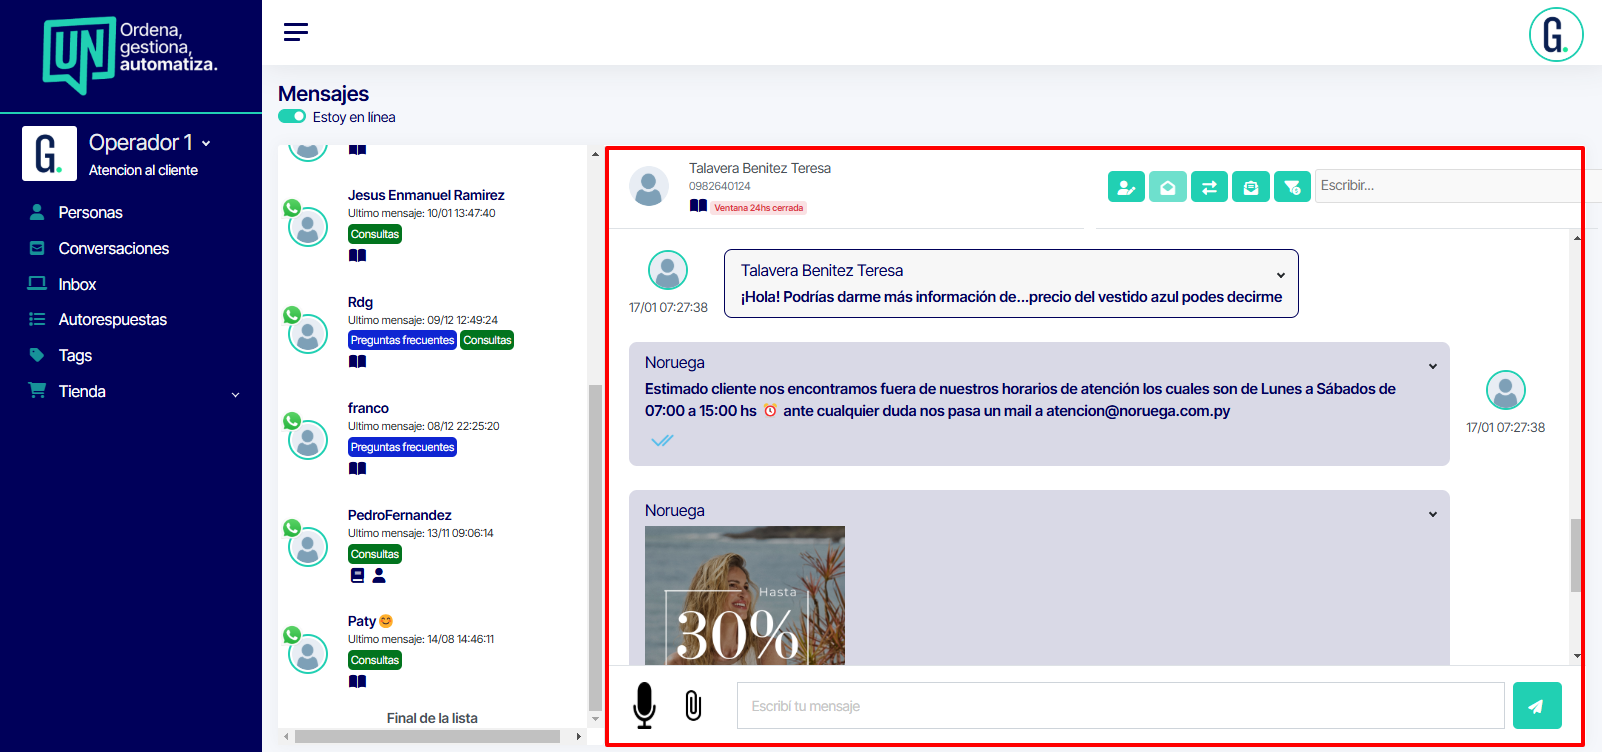Click the Tienda shopping cart icon

point(37,390)
